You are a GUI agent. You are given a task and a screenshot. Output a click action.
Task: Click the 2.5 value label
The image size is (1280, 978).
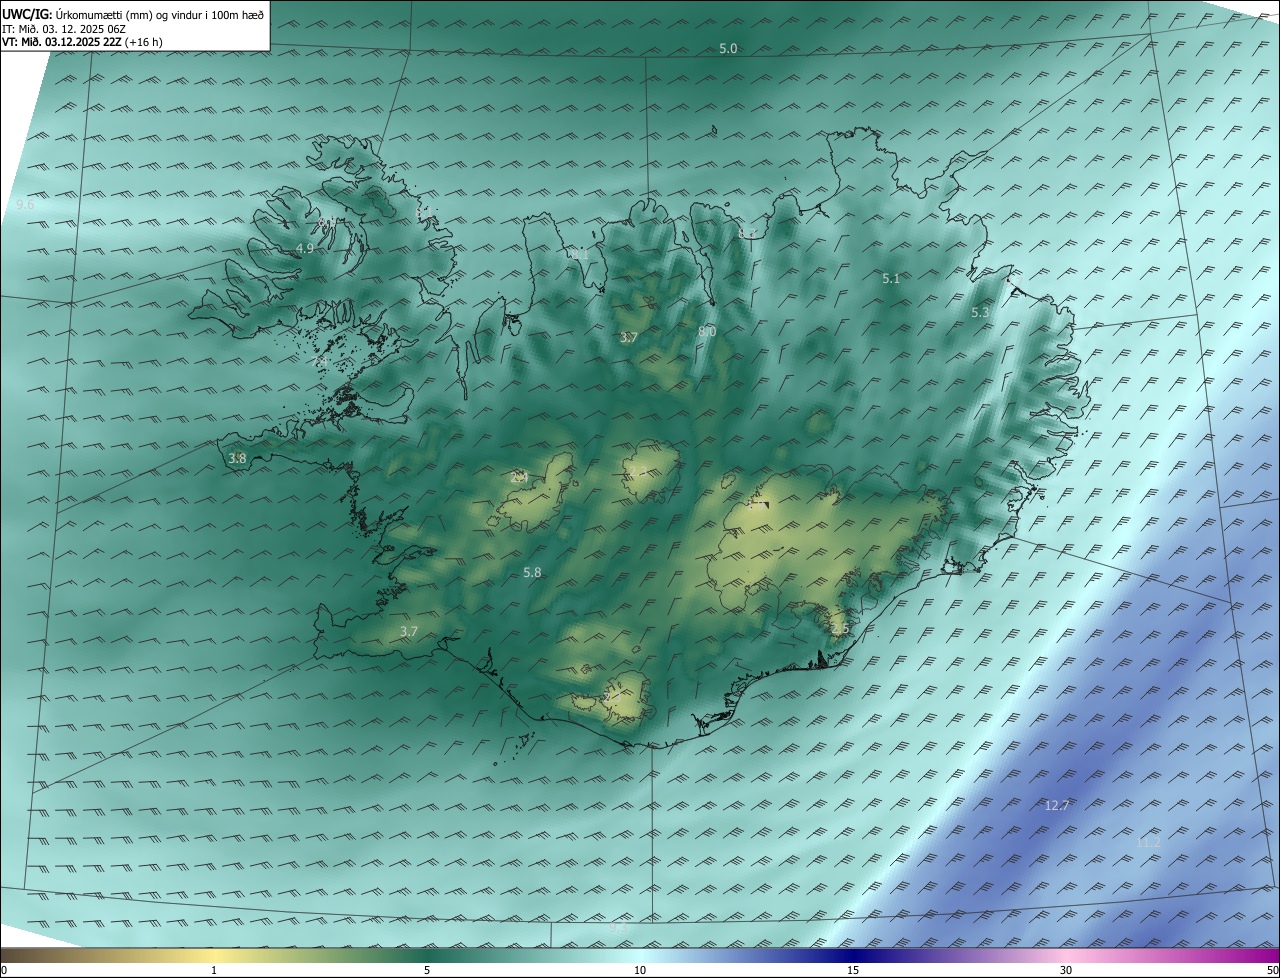(839, 628)
